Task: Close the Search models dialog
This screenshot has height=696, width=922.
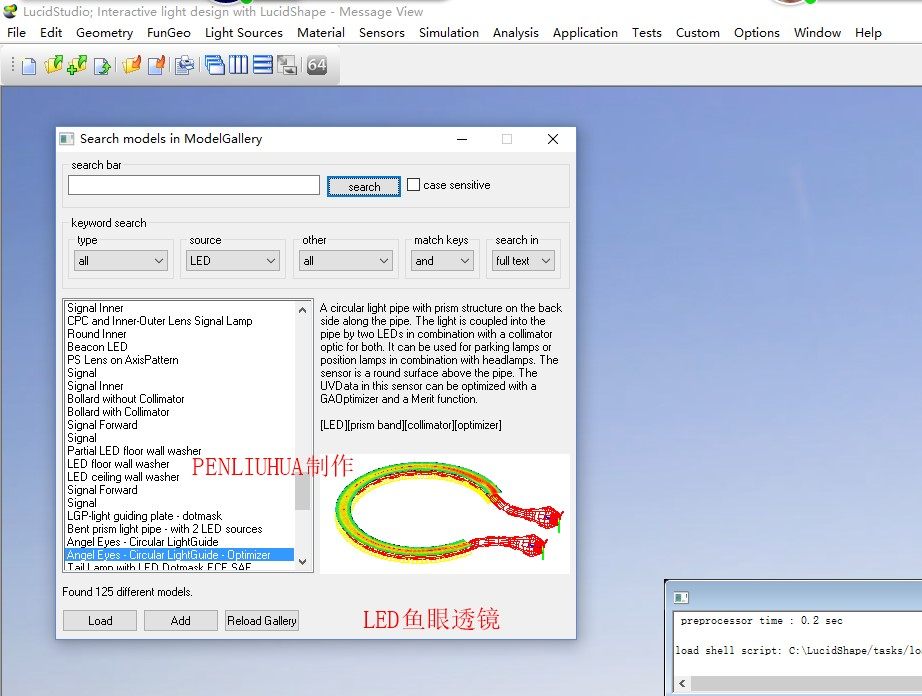Action: click(553, 139)
